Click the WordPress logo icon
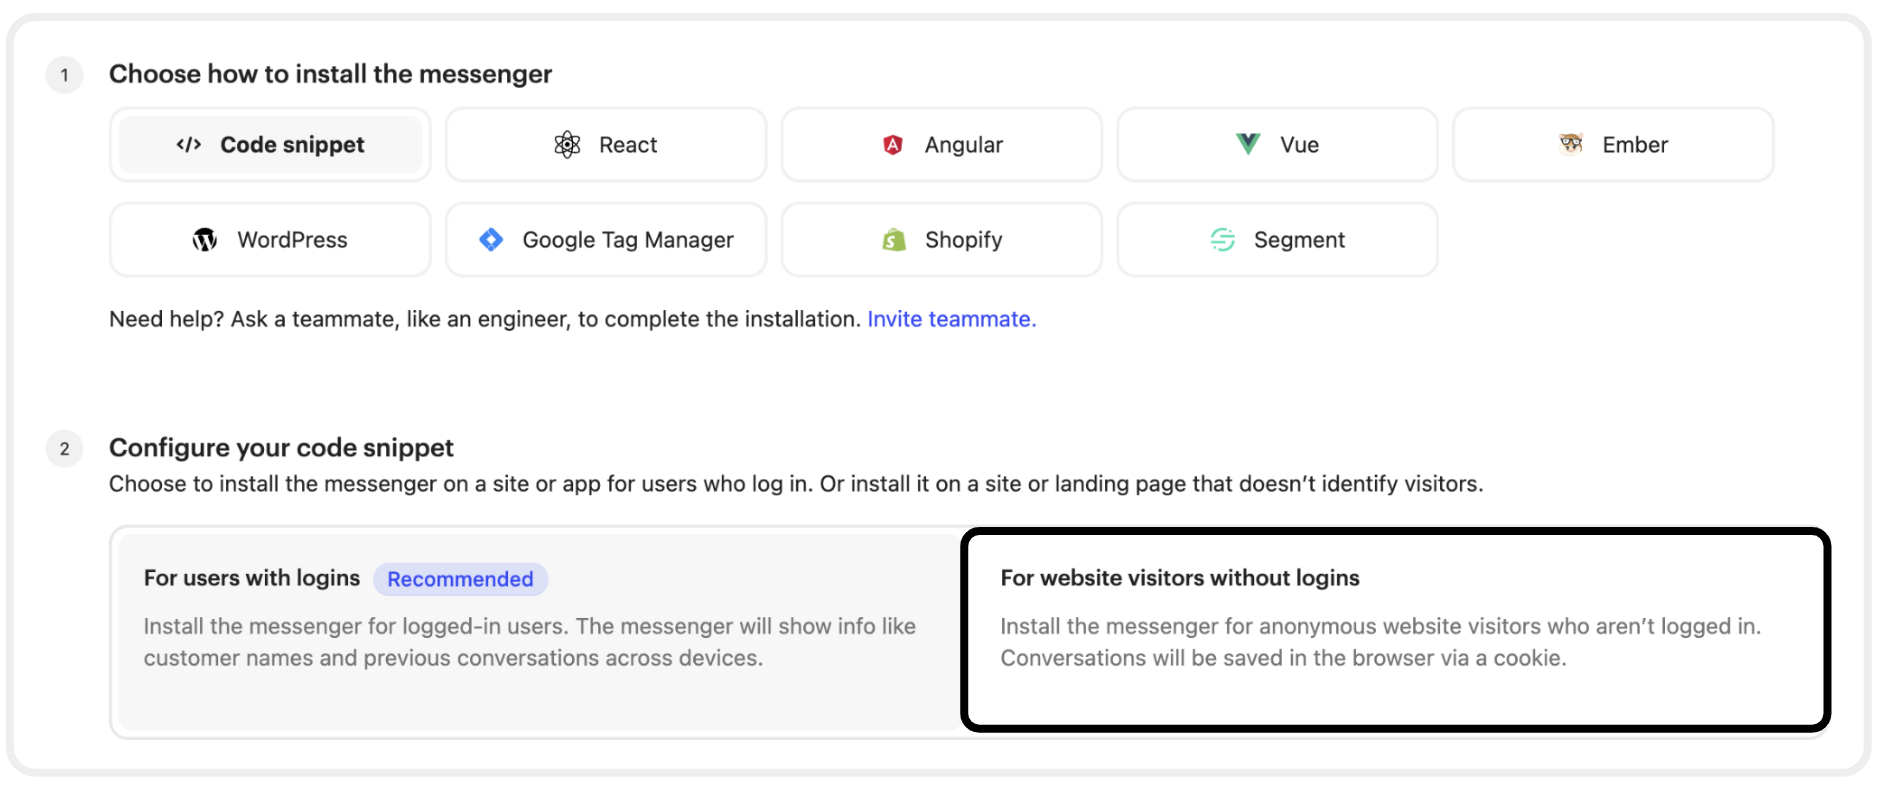 tap(205, 240)
